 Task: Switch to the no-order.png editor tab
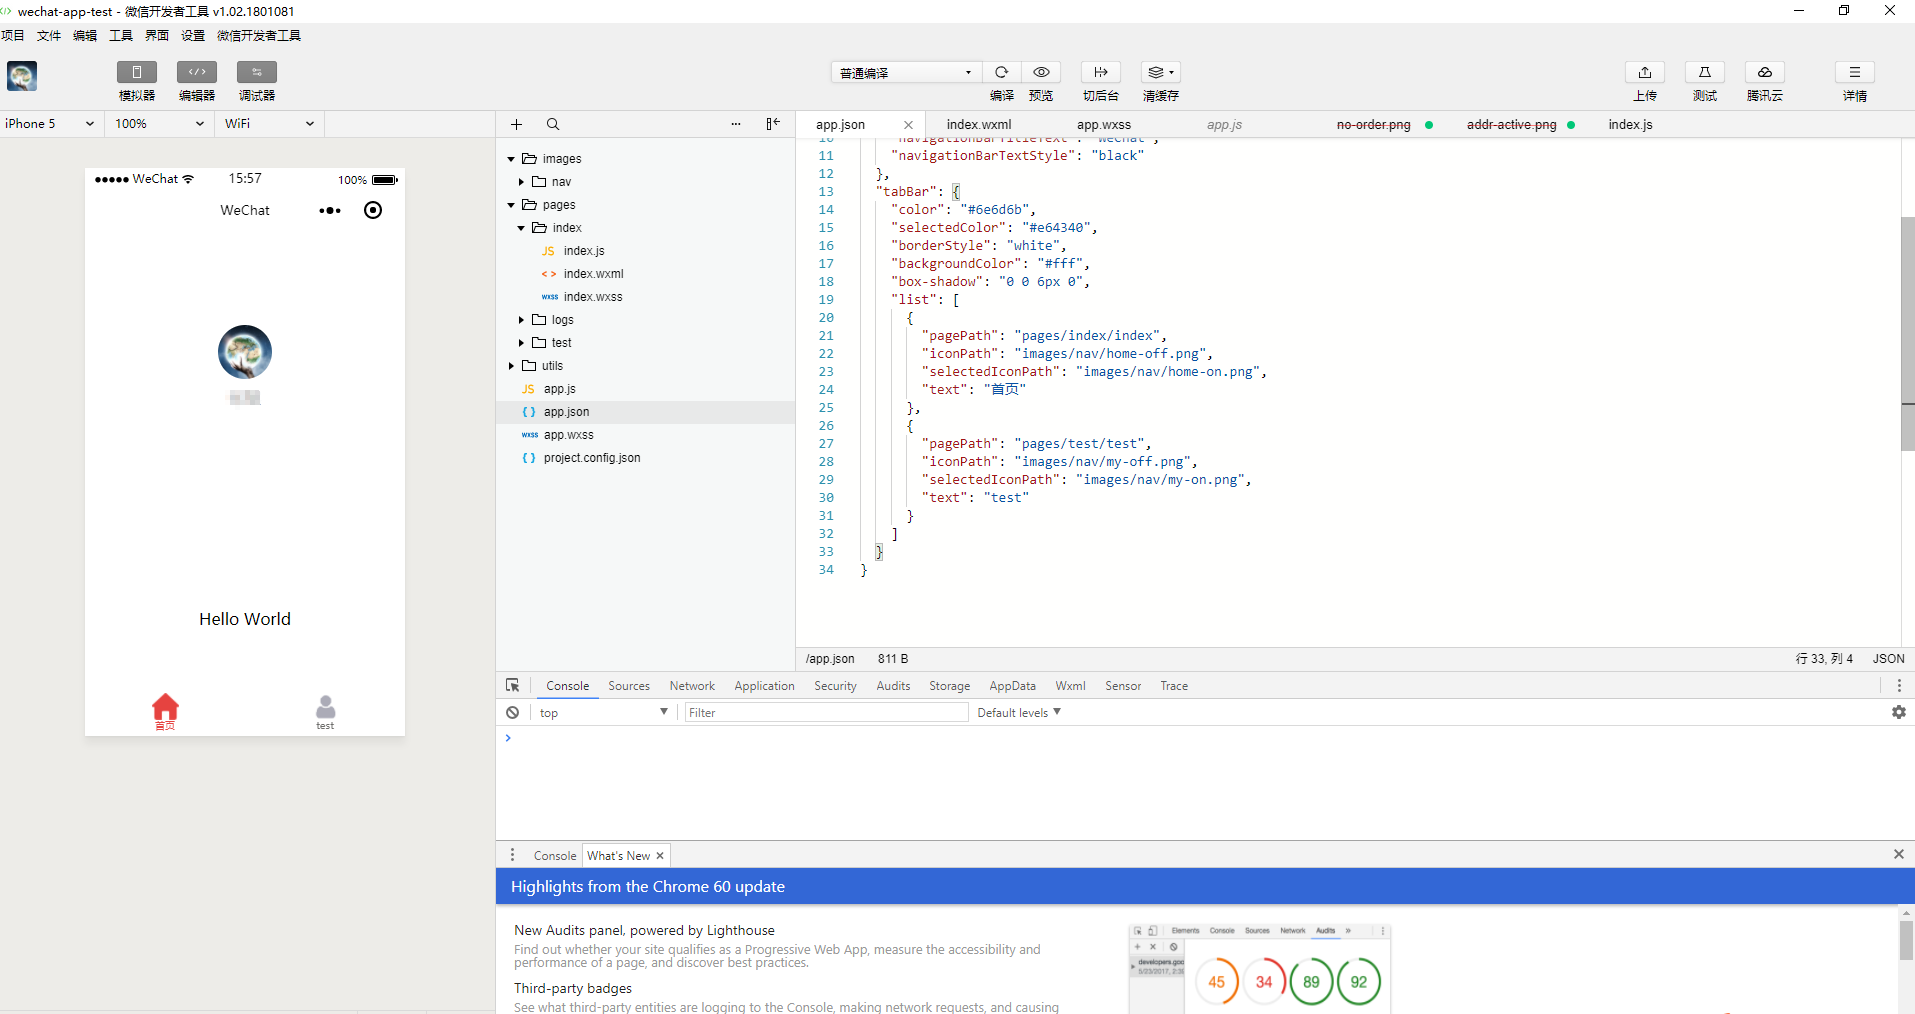pos(1373,125)
